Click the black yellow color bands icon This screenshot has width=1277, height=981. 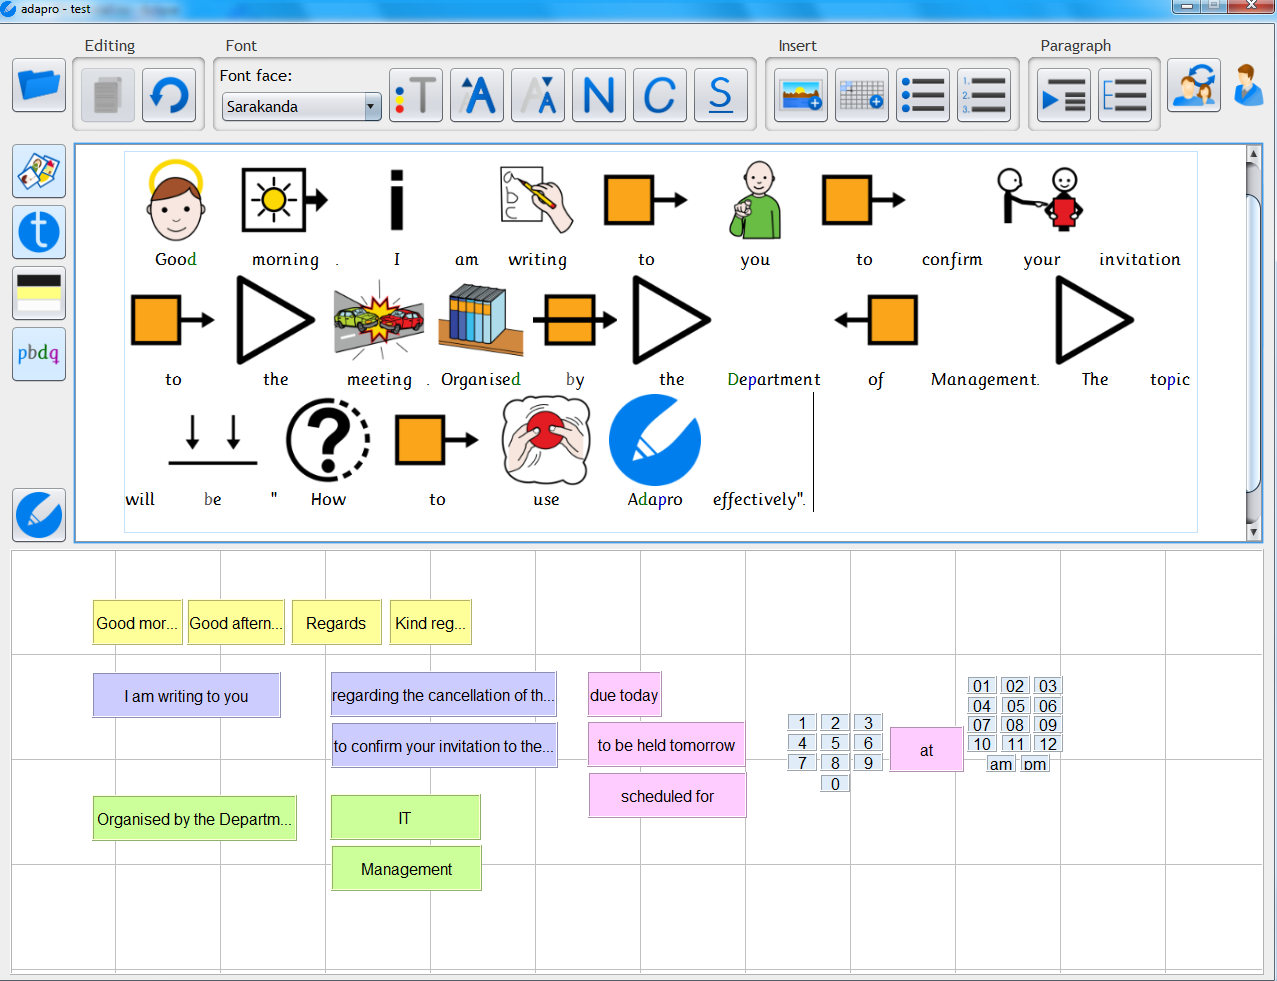[39, 293]
